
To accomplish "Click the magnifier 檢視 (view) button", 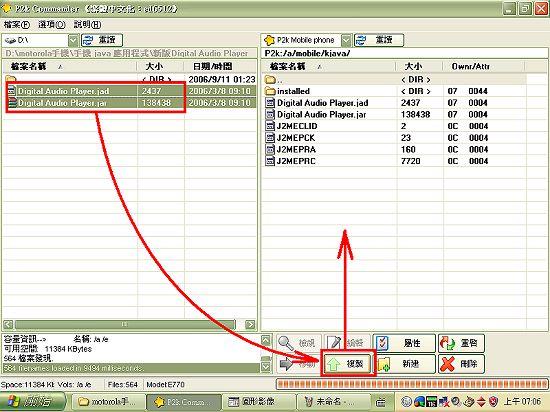I will pos(298,343).
